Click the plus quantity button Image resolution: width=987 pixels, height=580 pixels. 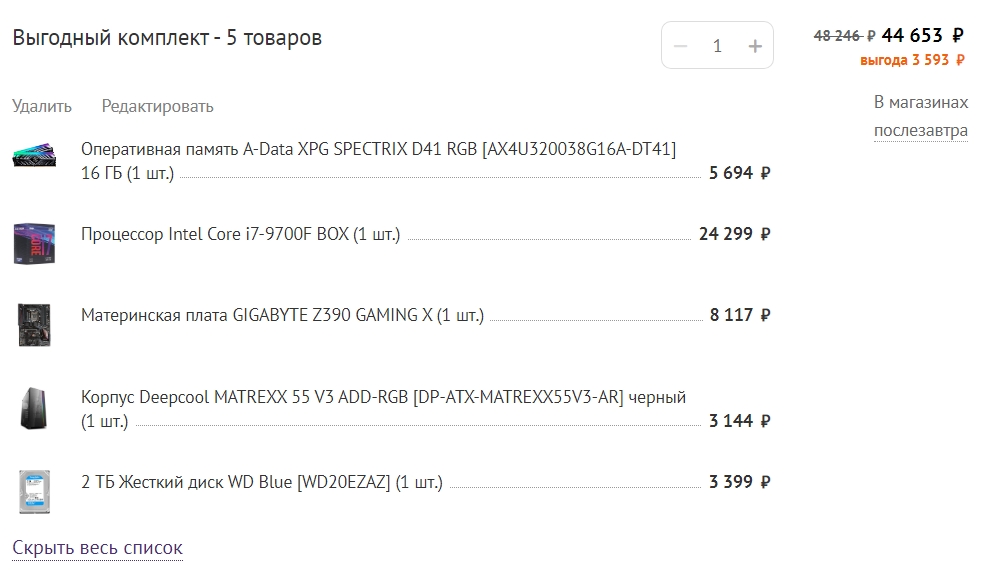[755, 46]
